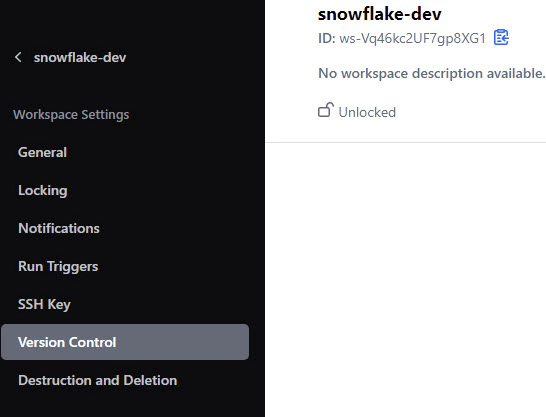Image resolution: width=546 pixels, height=417 pixels.
Task: Click the Workspace Settings section header
Action: (71, 115)
